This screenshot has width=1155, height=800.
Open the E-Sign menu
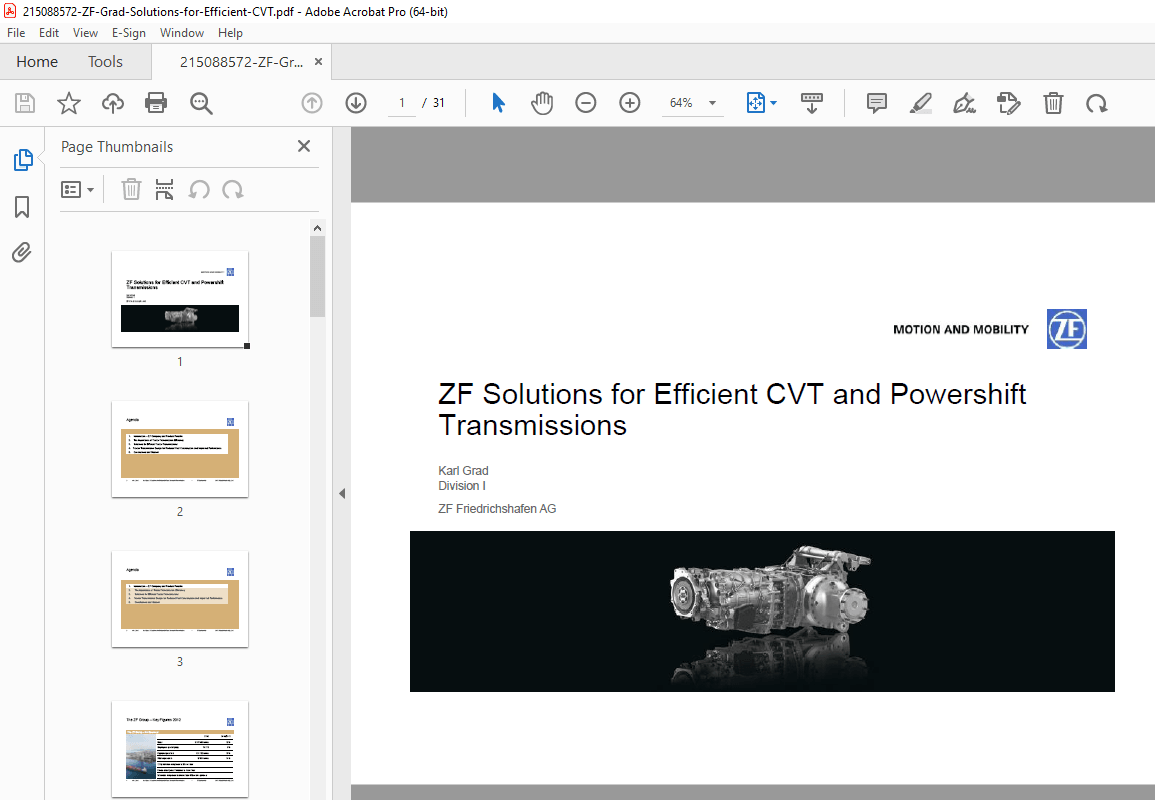[x=129, y=32]
